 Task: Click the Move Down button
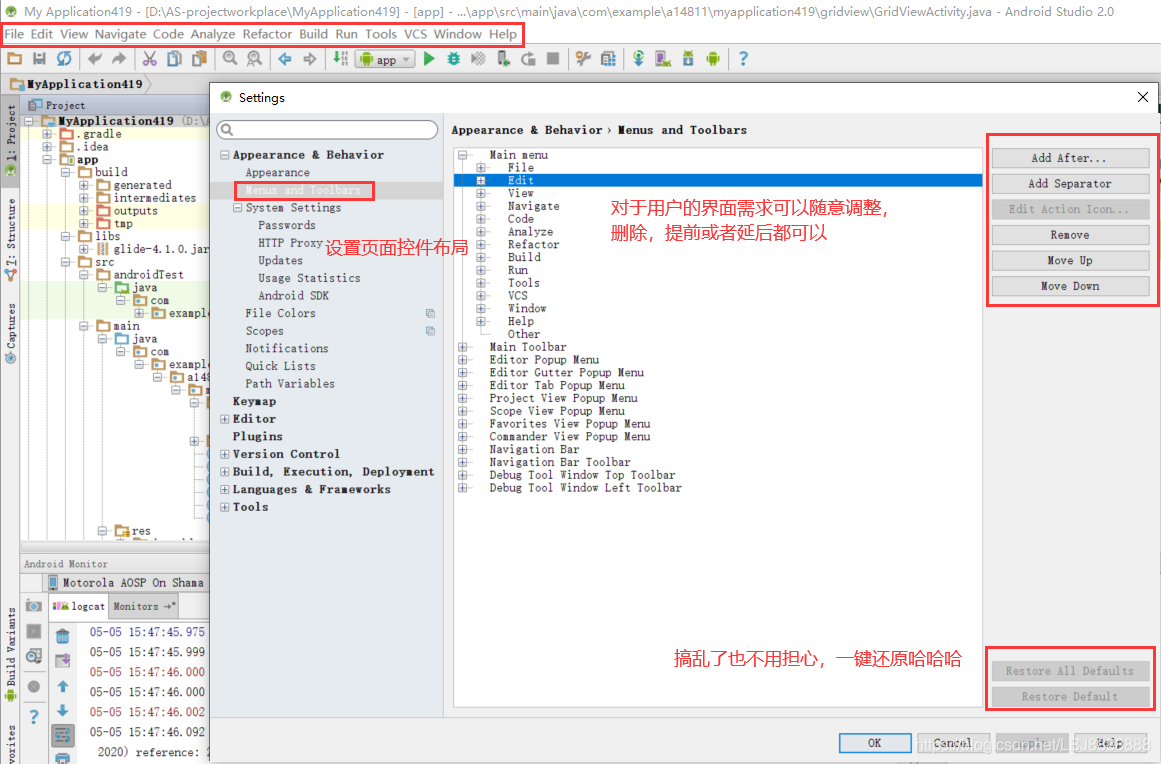pyautogui.click(x=1070, y=286)
